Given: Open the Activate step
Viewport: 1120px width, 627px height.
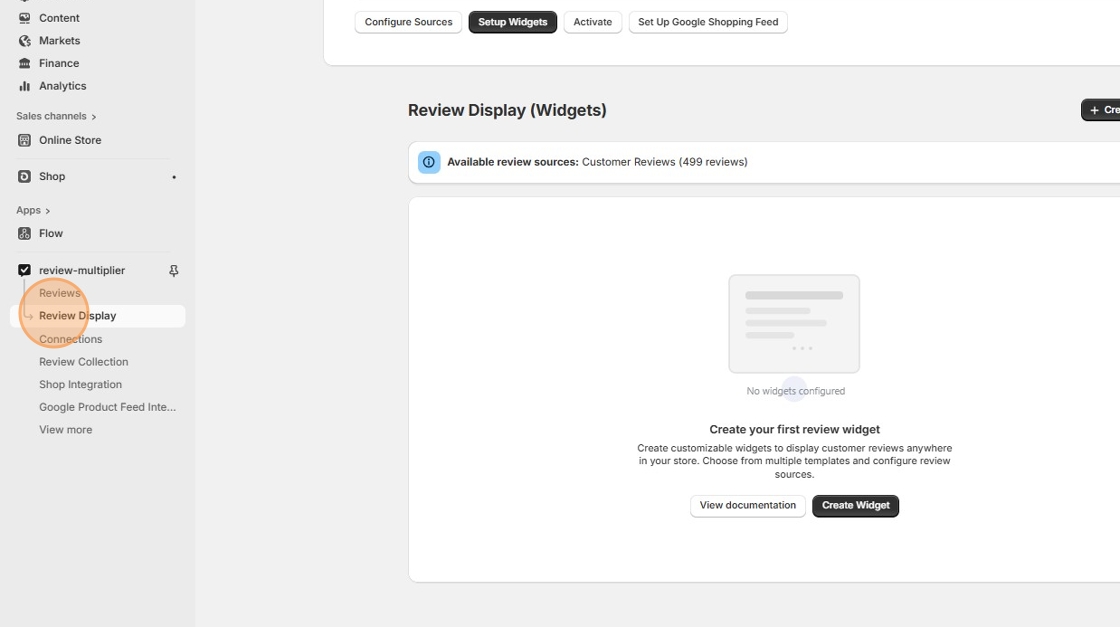Looking at the screenshot, I should [592, 21].
